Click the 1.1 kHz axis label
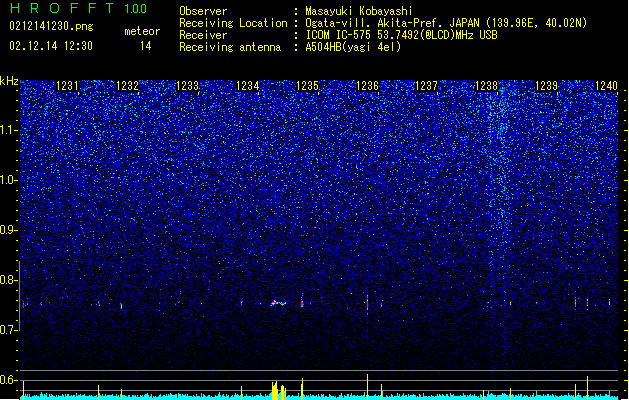The height and width of the screenshot is (400, 629). pos(9,130)
